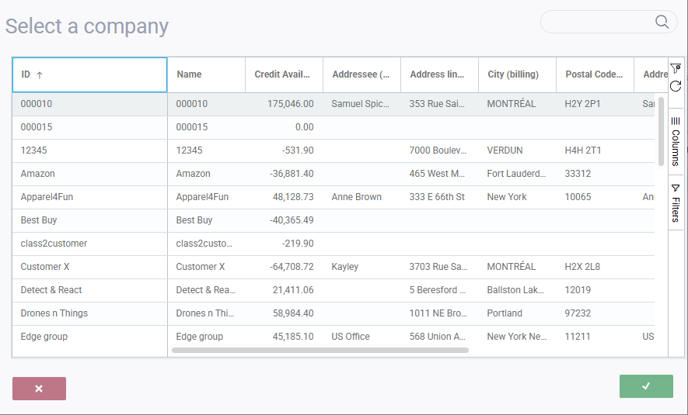Click credit value 48,128.73

coord(293,197)
